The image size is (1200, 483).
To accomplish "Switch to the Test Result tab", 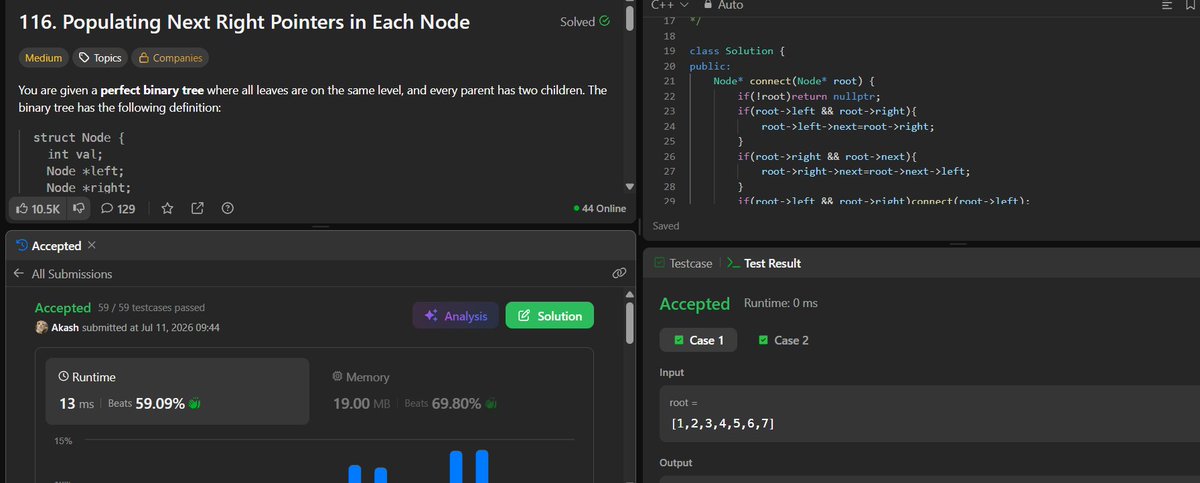I will (763, 263).
